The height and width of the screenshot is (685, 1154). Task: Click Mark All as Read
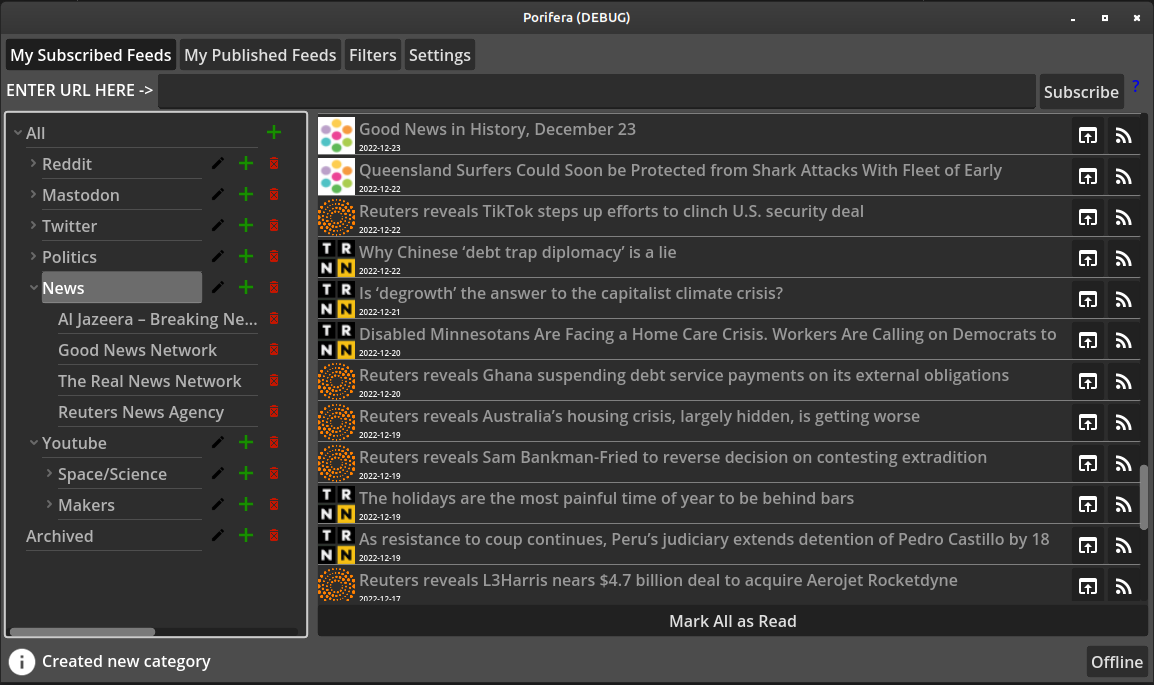coord(732,621)
